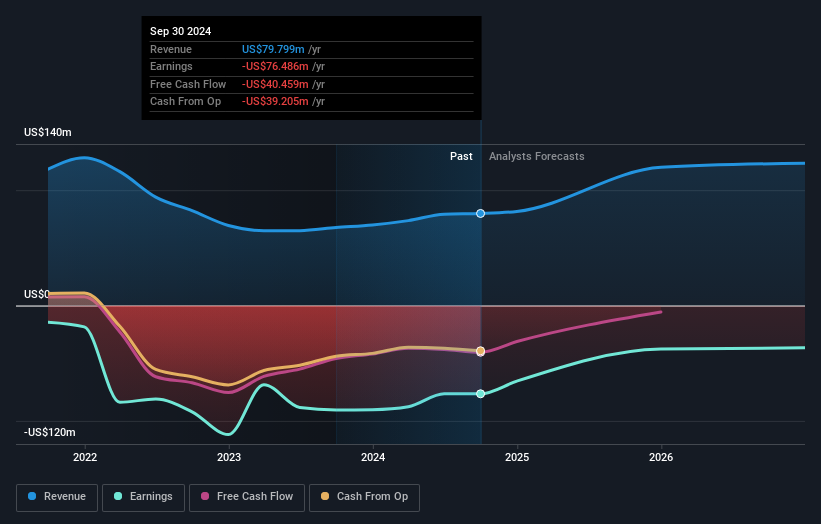
Task: Click the -US$120m y-axis label
Action: [50, 432]
